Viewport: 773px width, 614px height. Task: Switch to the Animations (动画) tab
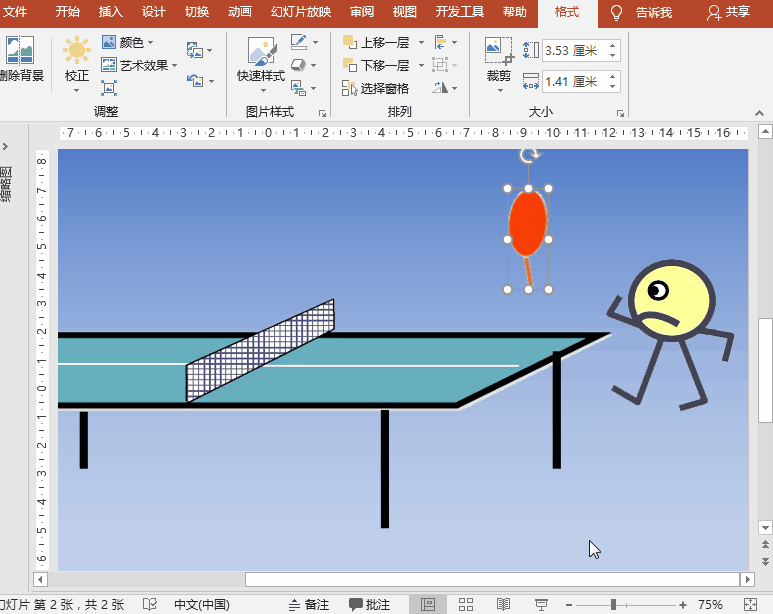[240, 12]
